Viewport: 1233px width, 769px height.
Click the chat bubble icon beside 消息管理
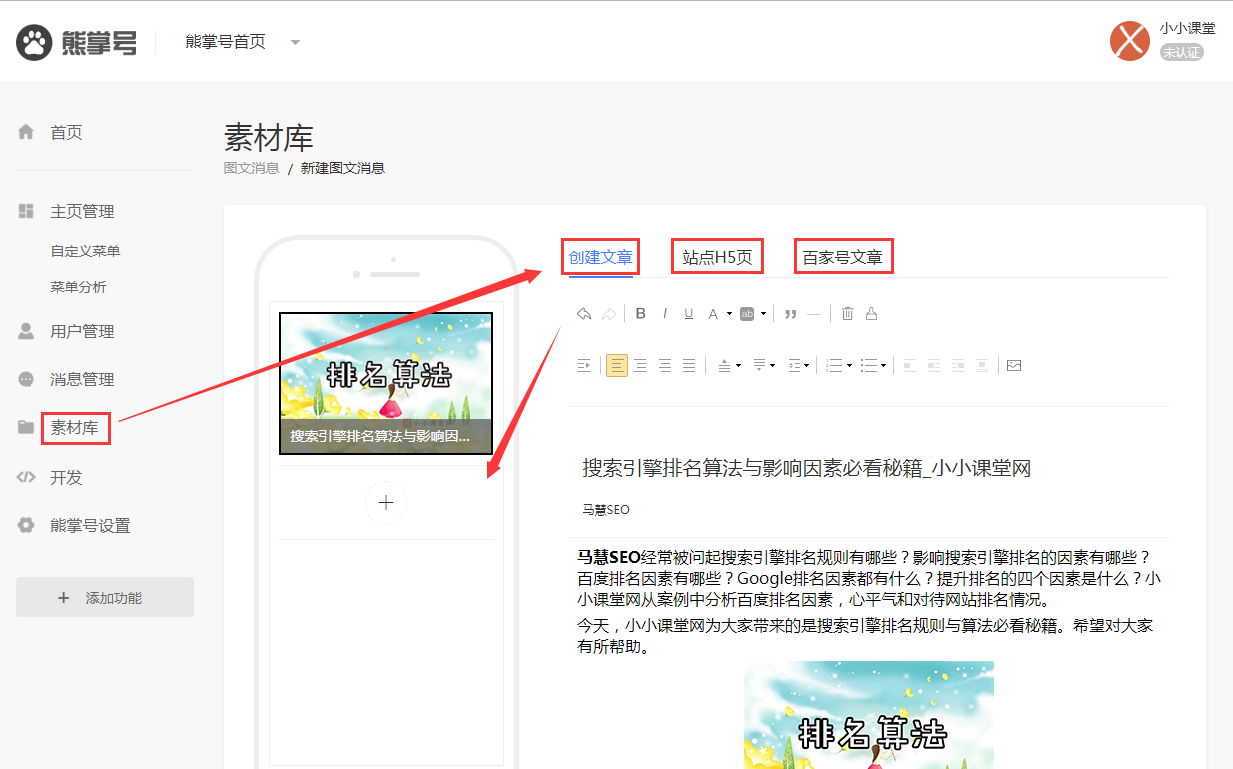(x=26, y=379)
